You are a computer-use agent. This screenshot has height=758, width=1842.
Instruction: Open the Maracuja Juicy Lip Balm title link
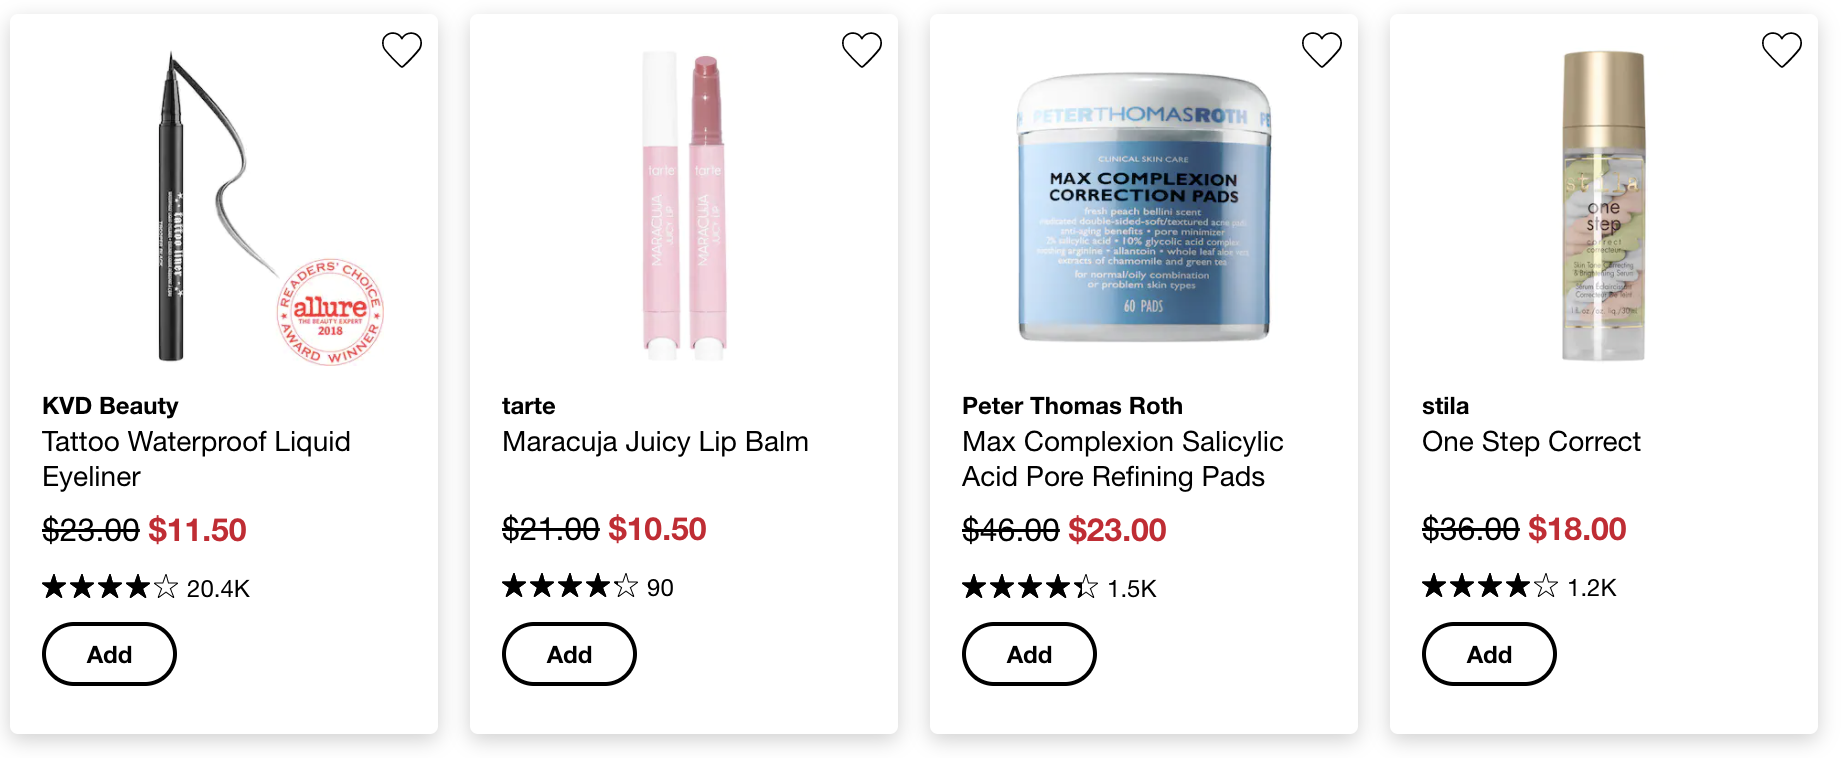pos(655,442)
